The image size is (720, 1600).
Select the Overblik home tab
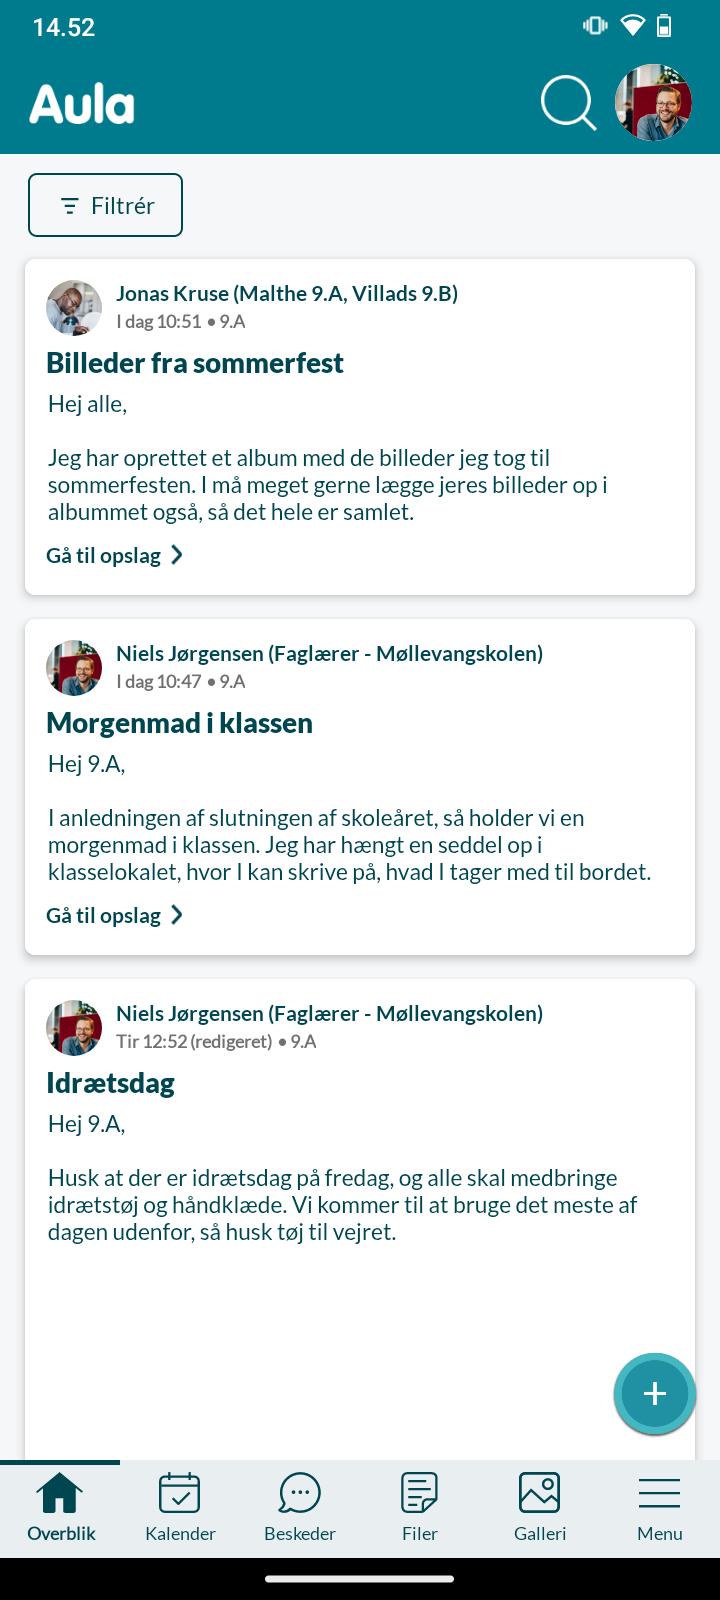tap(60, 1507)
